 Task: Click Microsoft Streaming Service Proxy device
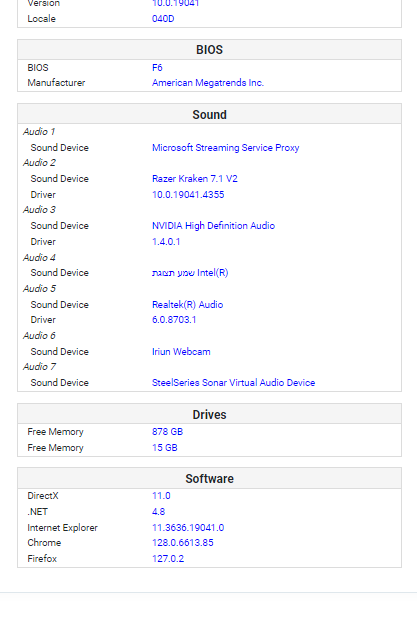225,147
